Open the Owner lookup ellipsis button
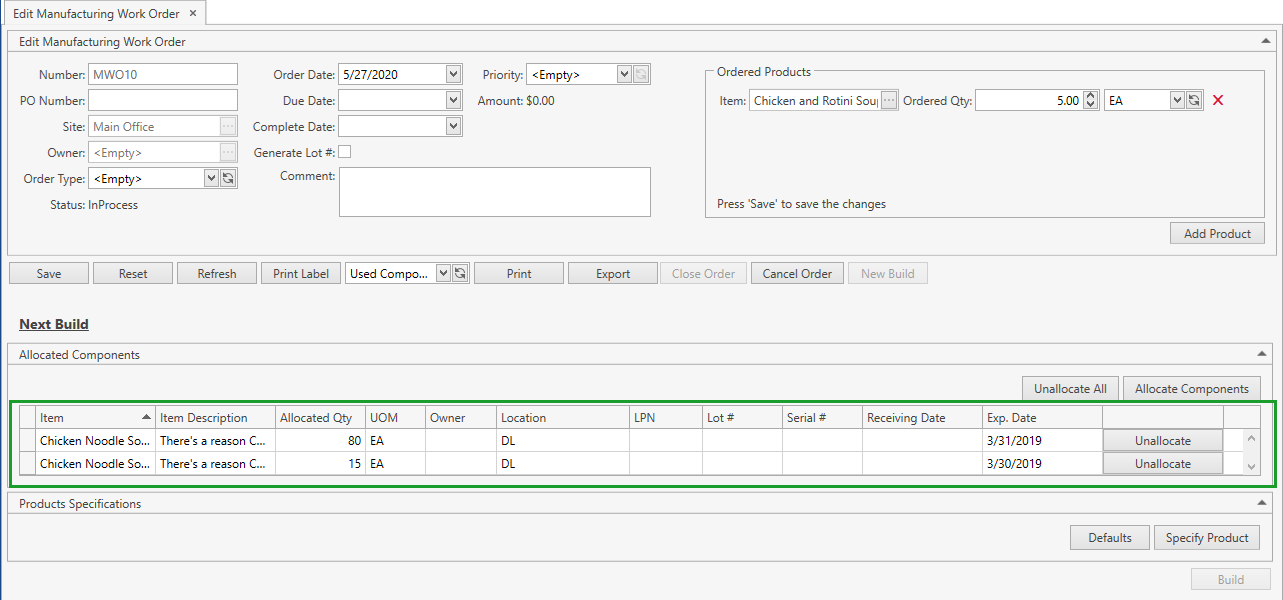1283x600 pixels. [228, 153]
